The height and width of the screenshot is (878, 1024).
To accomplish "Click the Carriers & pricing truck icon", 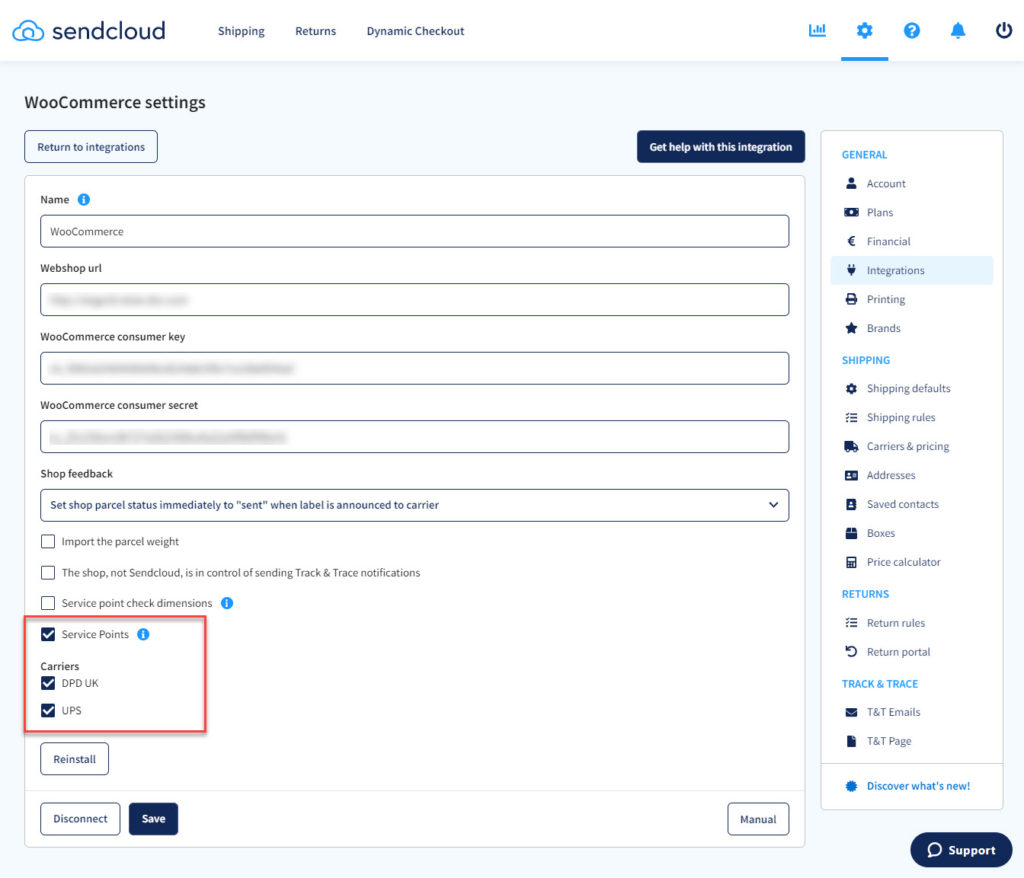I will pos(851,446).
